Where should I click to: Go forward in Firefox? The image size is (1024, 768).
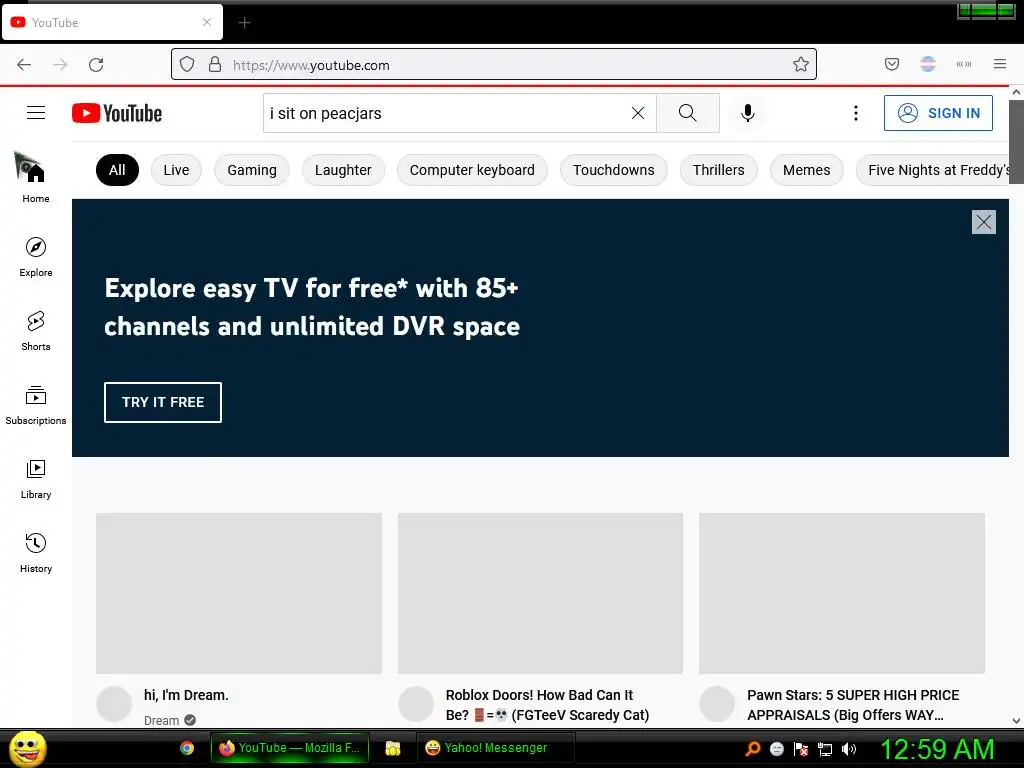(x=60, y=64)
